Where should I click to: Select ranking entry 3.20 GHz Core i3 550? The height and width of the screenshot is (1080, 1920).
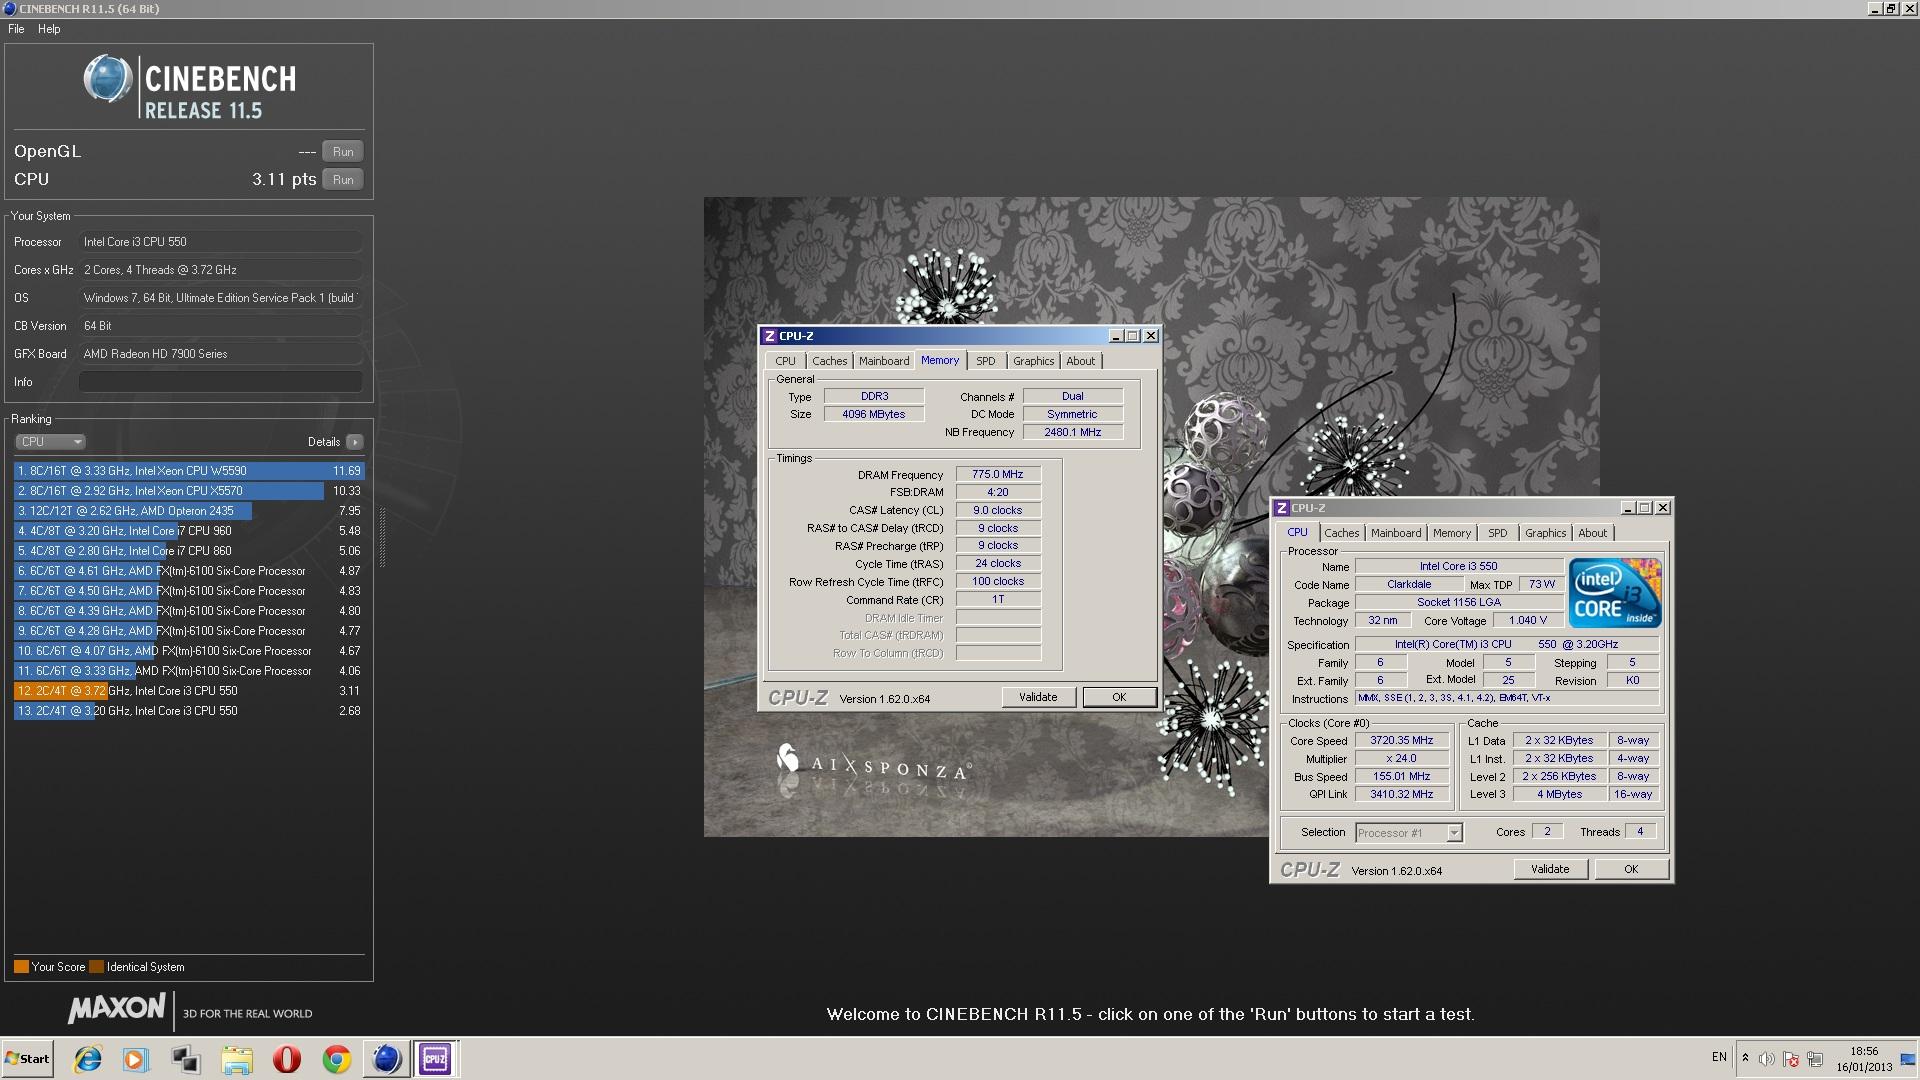[189, 711]
